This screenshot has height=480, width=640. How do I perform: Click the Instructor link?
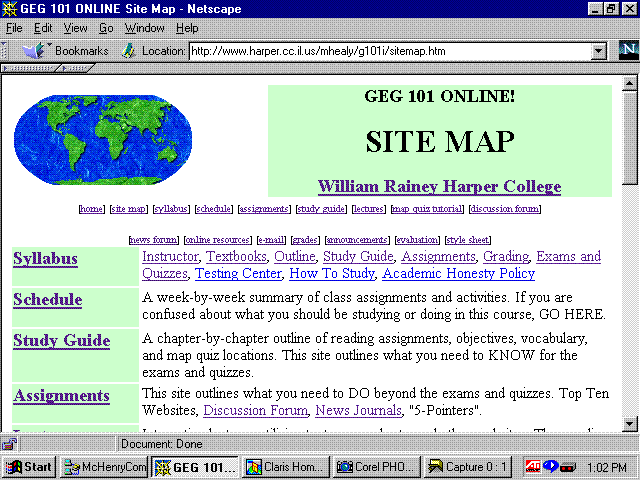170,257
